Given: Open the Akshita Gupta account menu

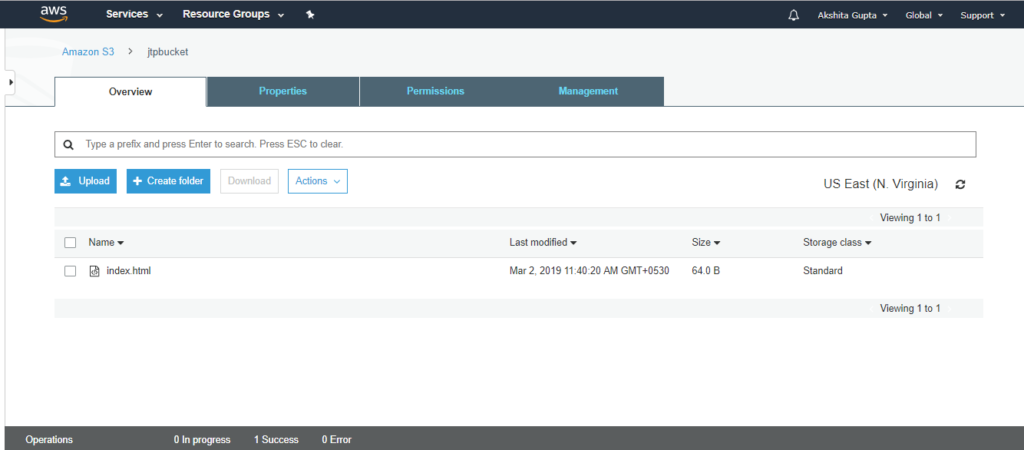Looking at the screenshot, I should (x=852, y=15).
